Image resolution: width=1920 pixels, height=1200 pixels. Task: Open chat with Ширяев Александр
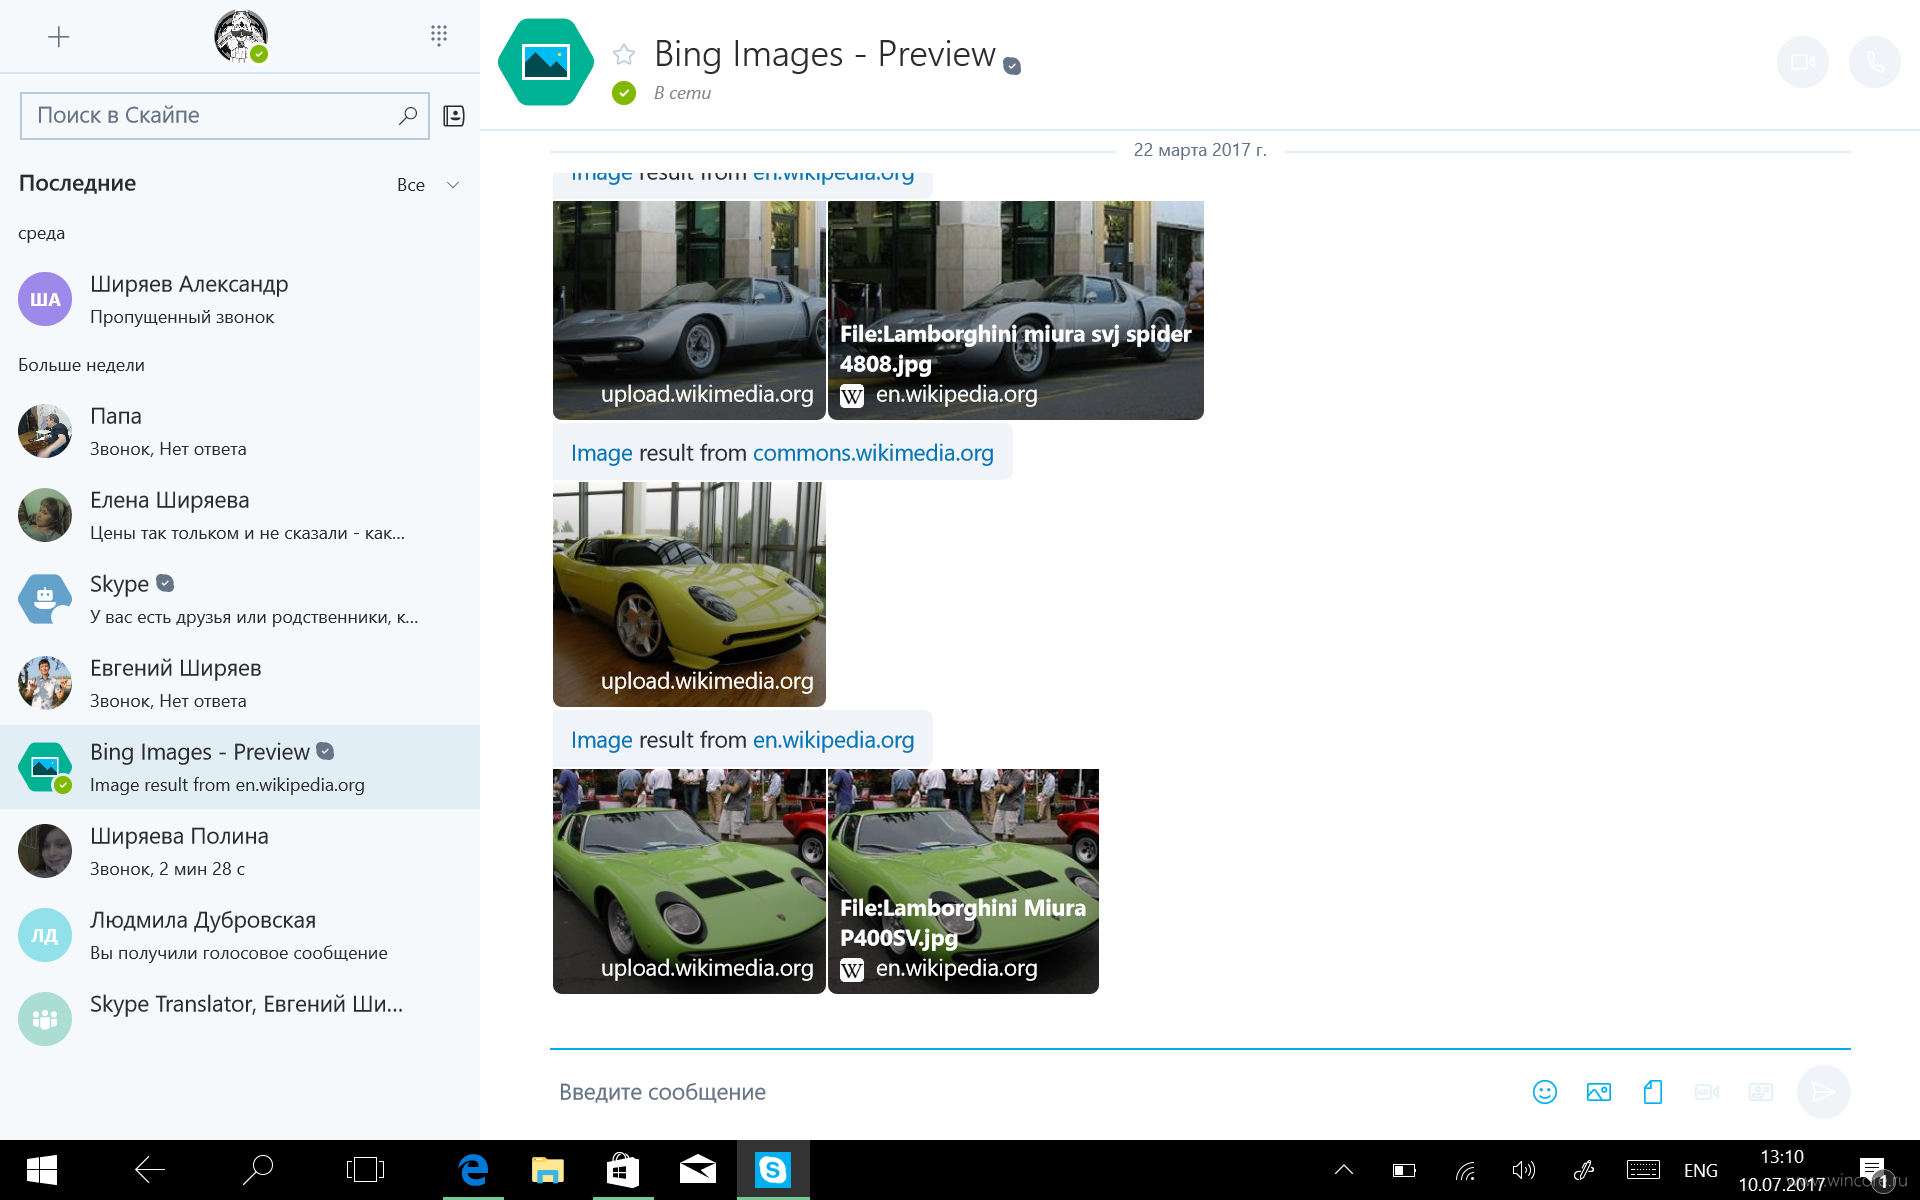click(x=240, y=299)
